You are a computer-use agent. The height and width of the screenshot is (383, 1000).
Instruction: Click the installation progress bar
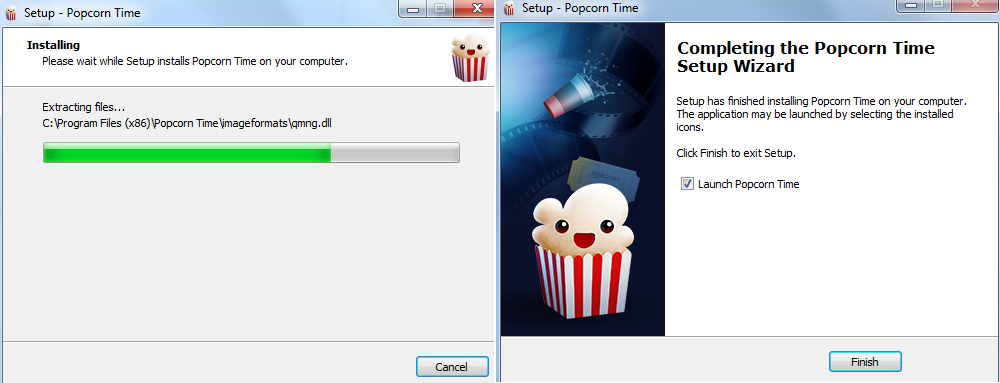coord(251,153)
